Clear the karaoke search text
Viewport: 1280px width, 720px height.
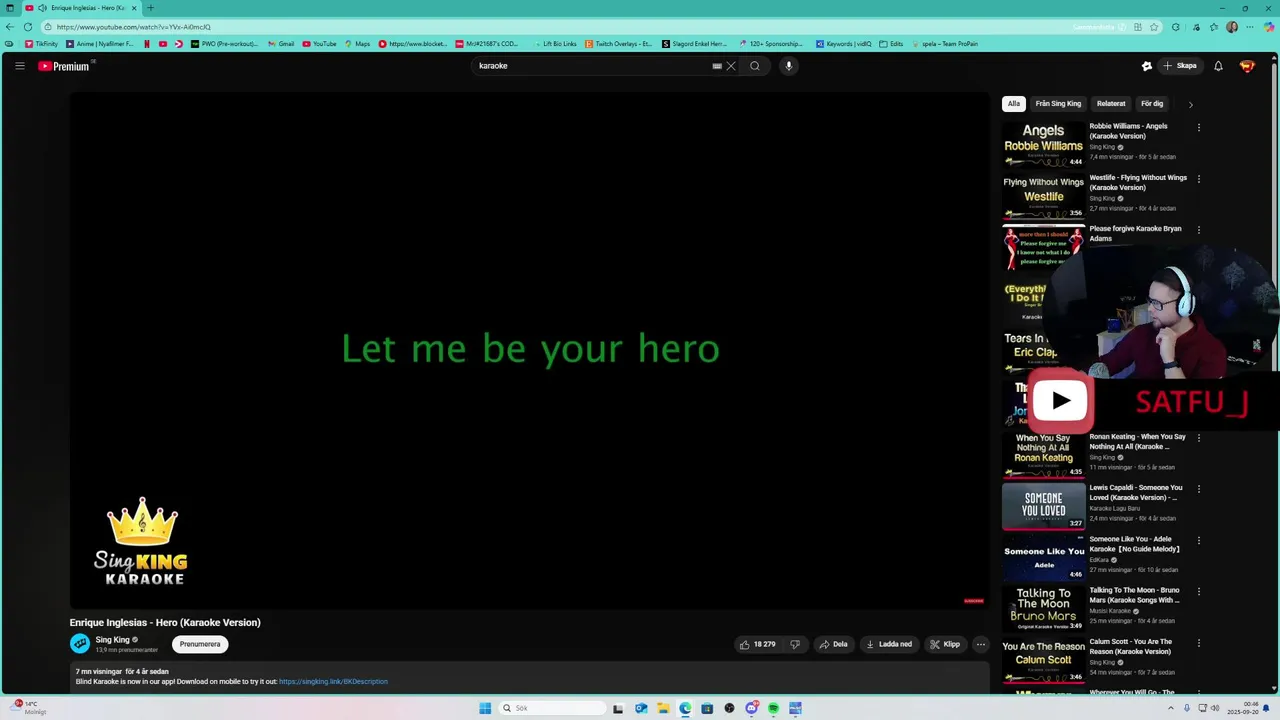click(731, 66)
